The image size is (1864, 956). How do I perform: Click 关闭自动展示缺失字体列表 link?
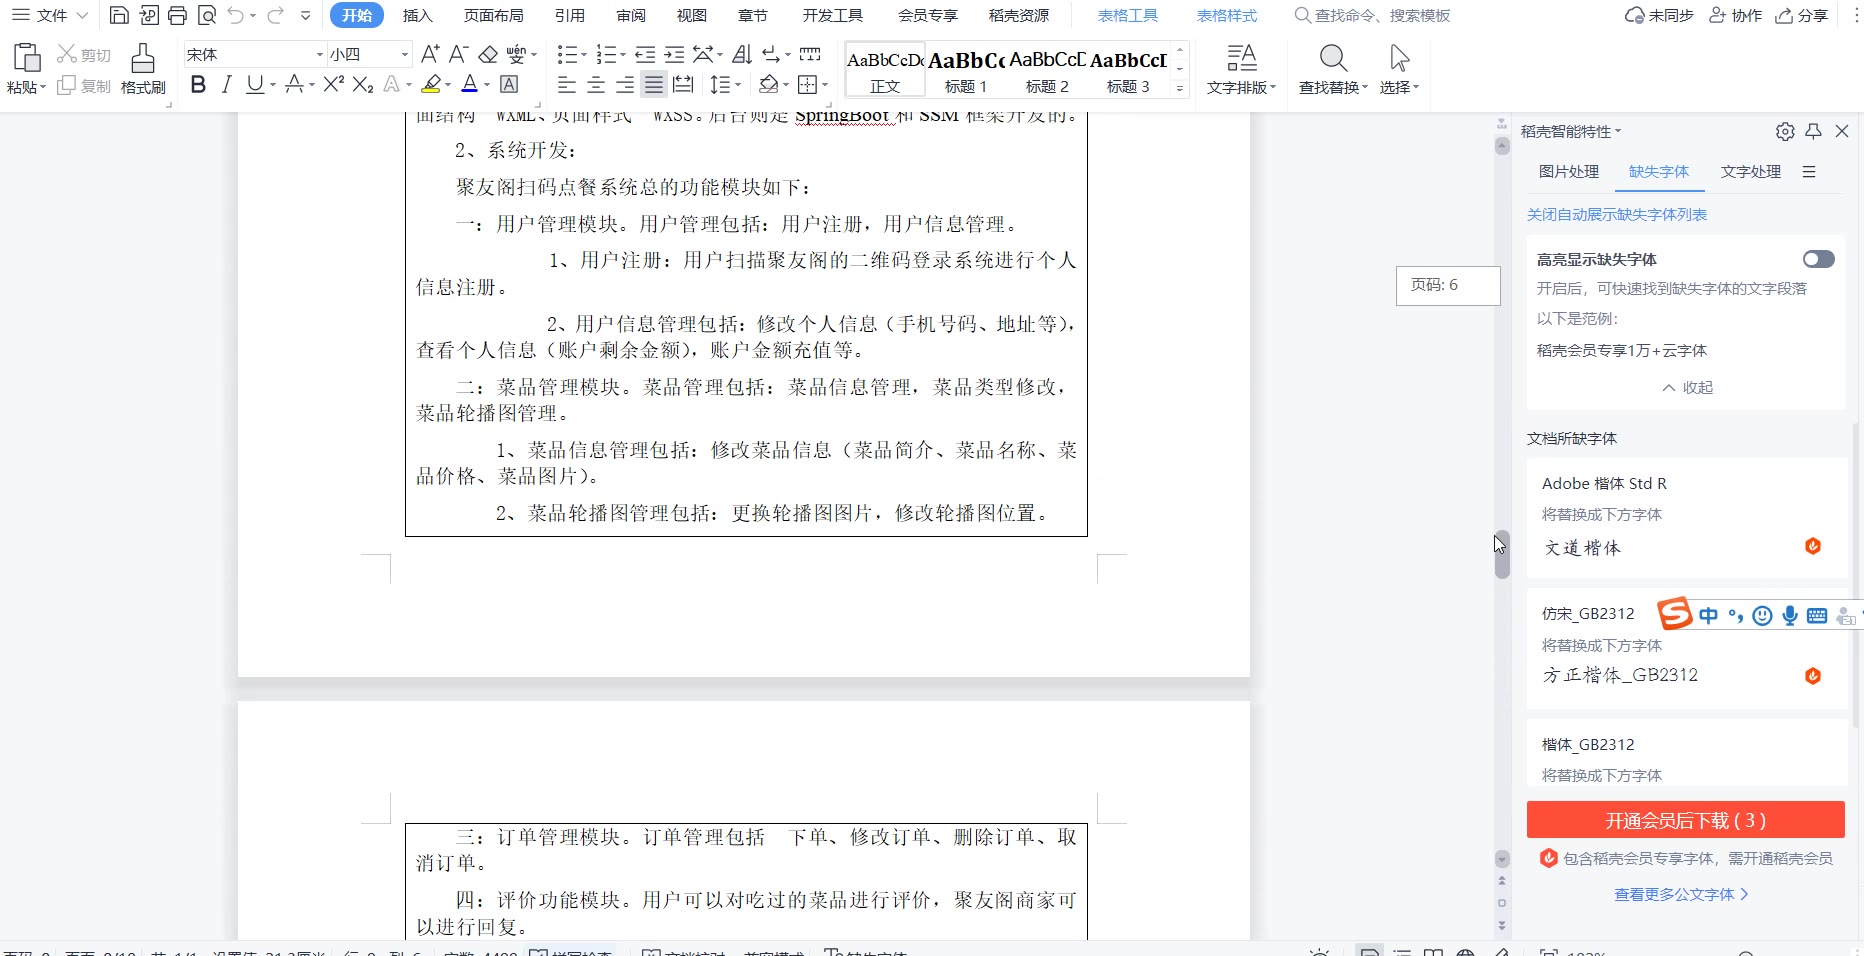point(1617,215)
